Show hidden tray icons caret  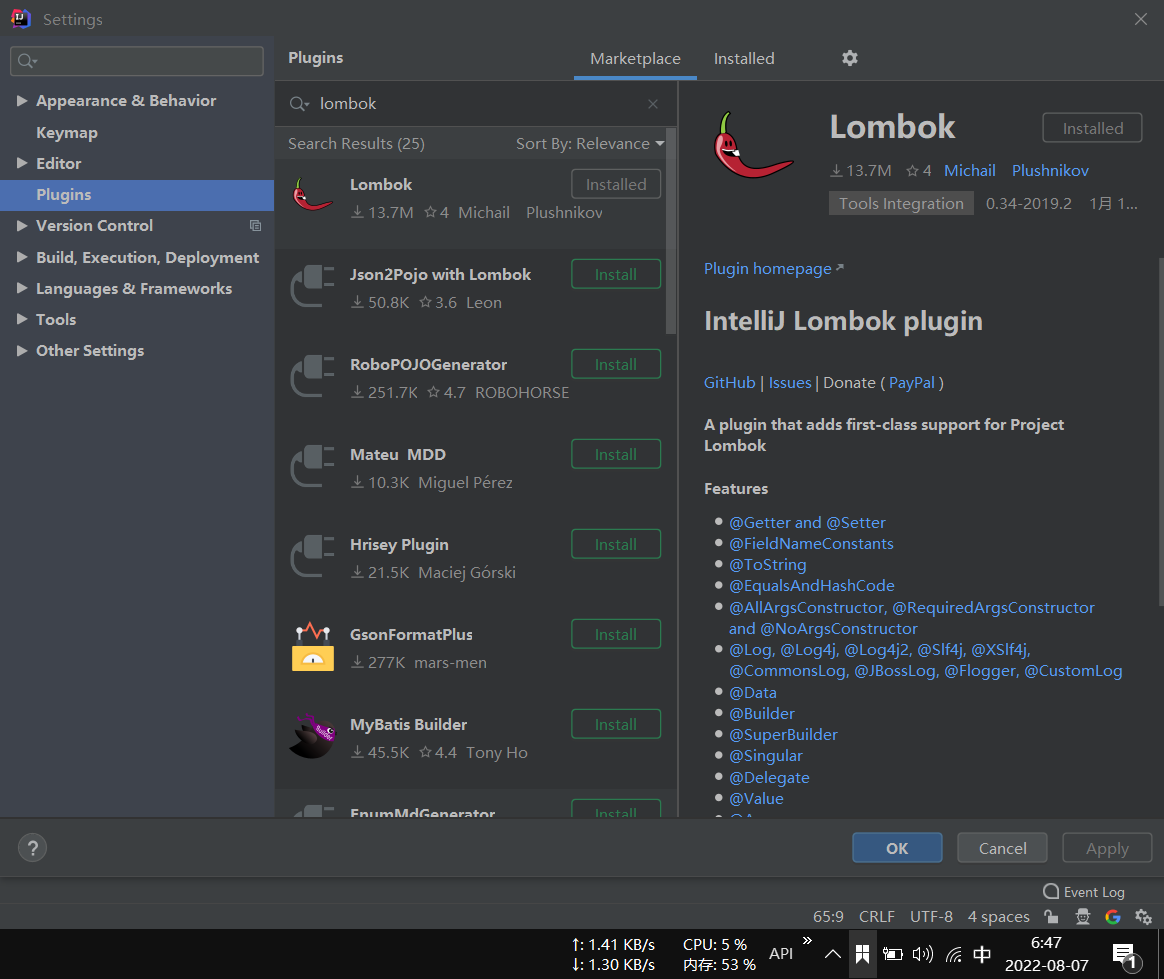click(x=833, y=954)
